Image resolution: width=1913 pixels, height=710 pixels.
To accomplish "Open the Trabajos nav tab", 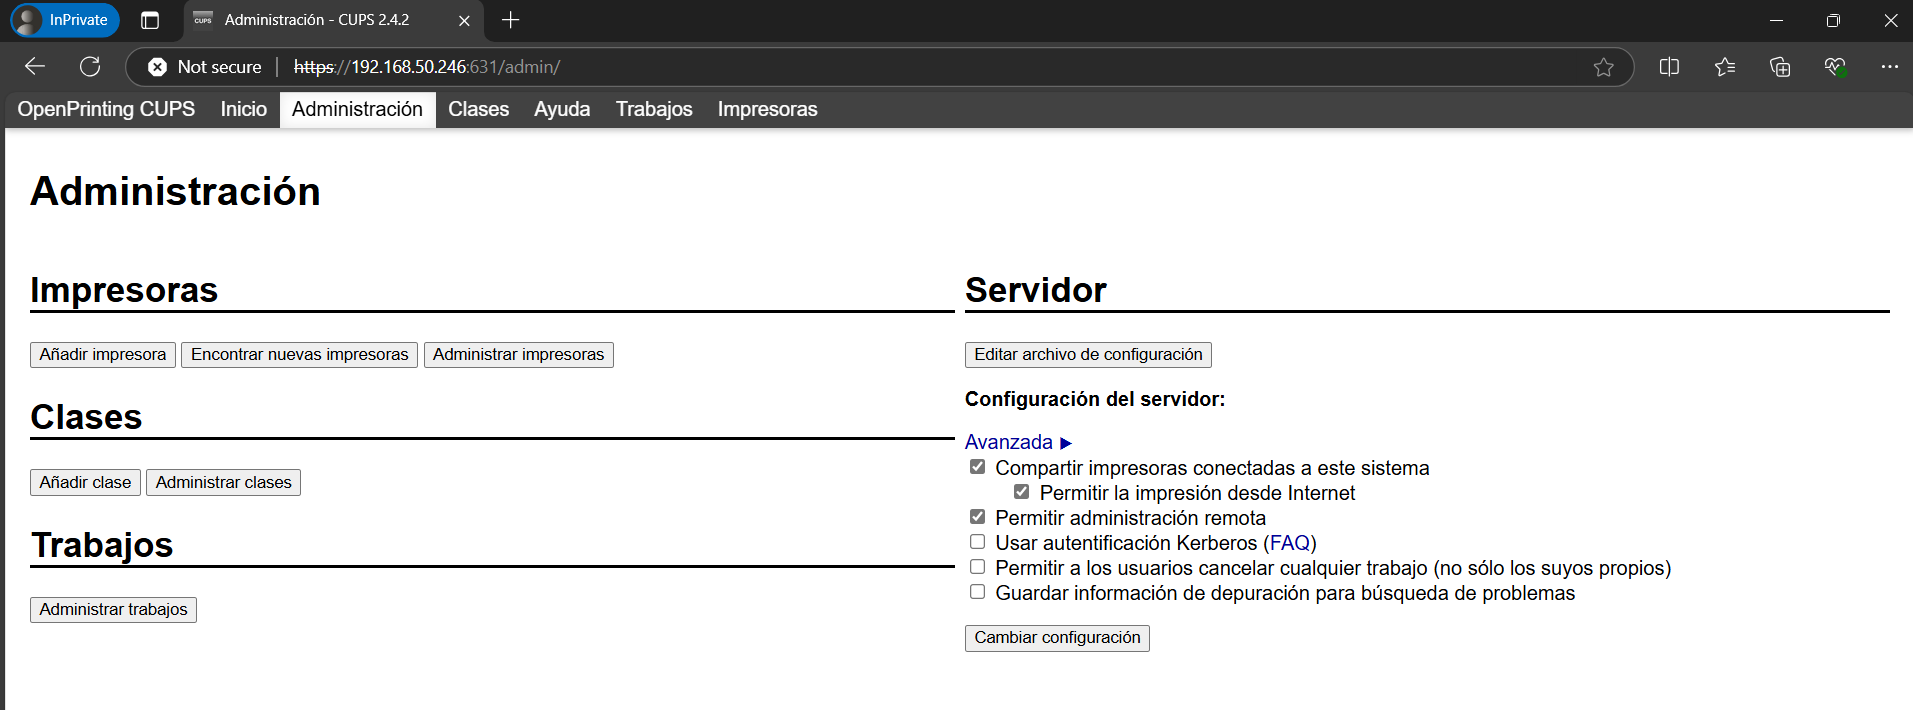I will tap(653, 109).
